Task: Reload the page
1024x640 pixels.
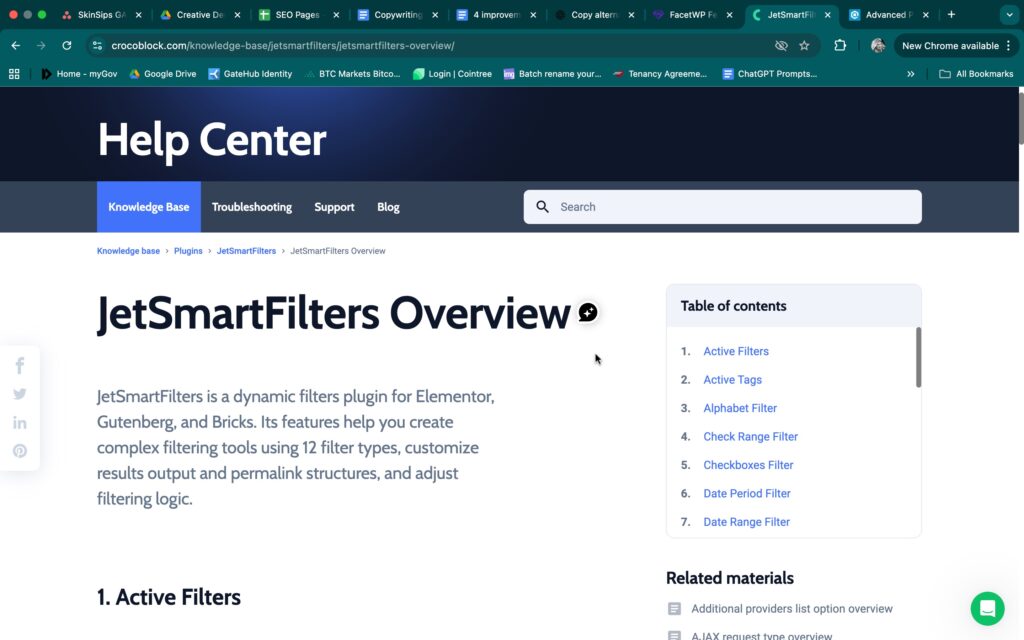Action: [67, 46]
